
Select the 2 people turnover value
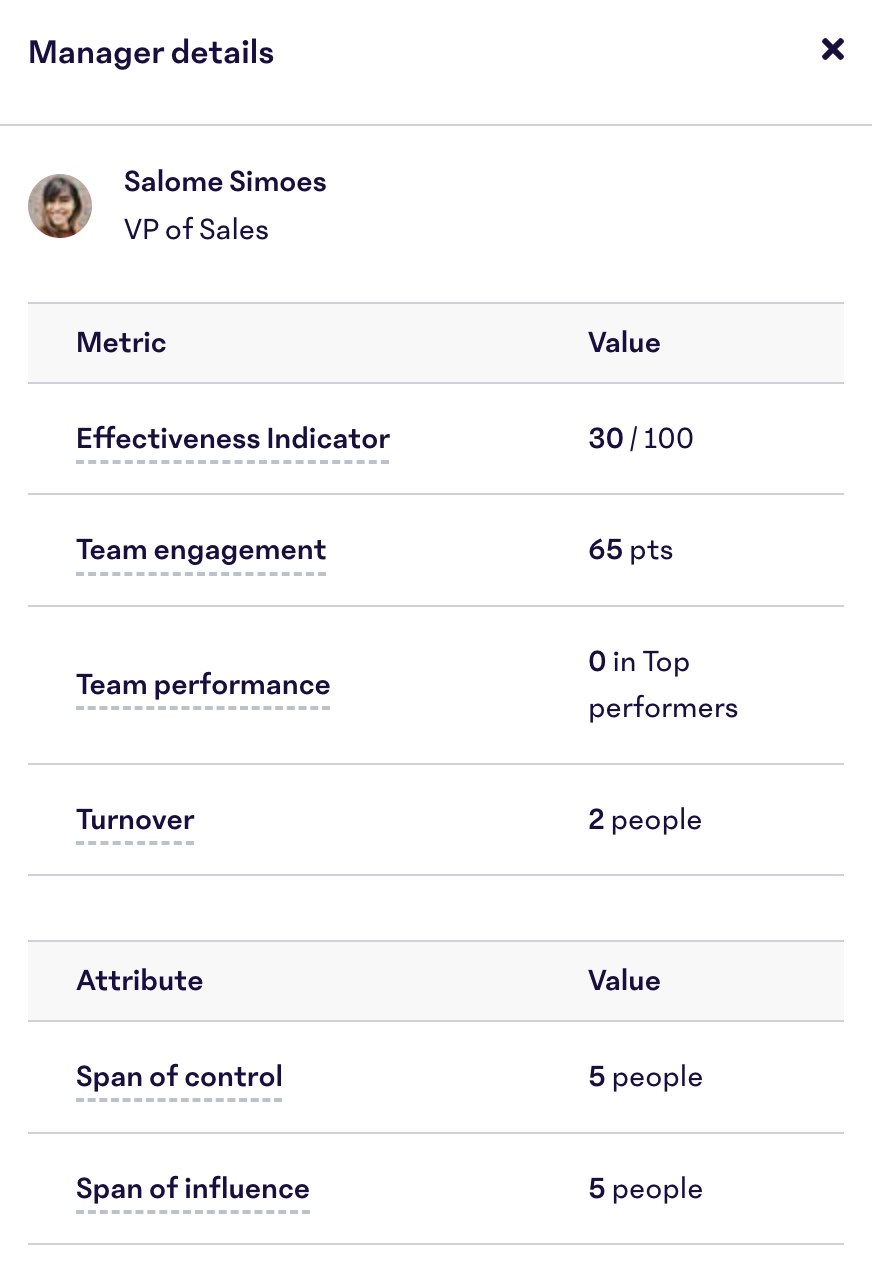click(645, 819)
